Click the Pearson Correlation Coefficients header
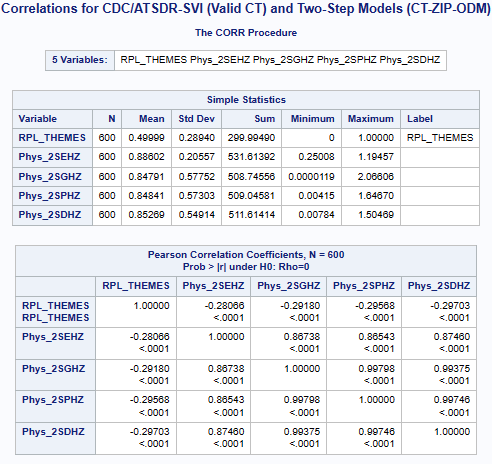Screen dimensions: 492x464 (x=246, y=261)
